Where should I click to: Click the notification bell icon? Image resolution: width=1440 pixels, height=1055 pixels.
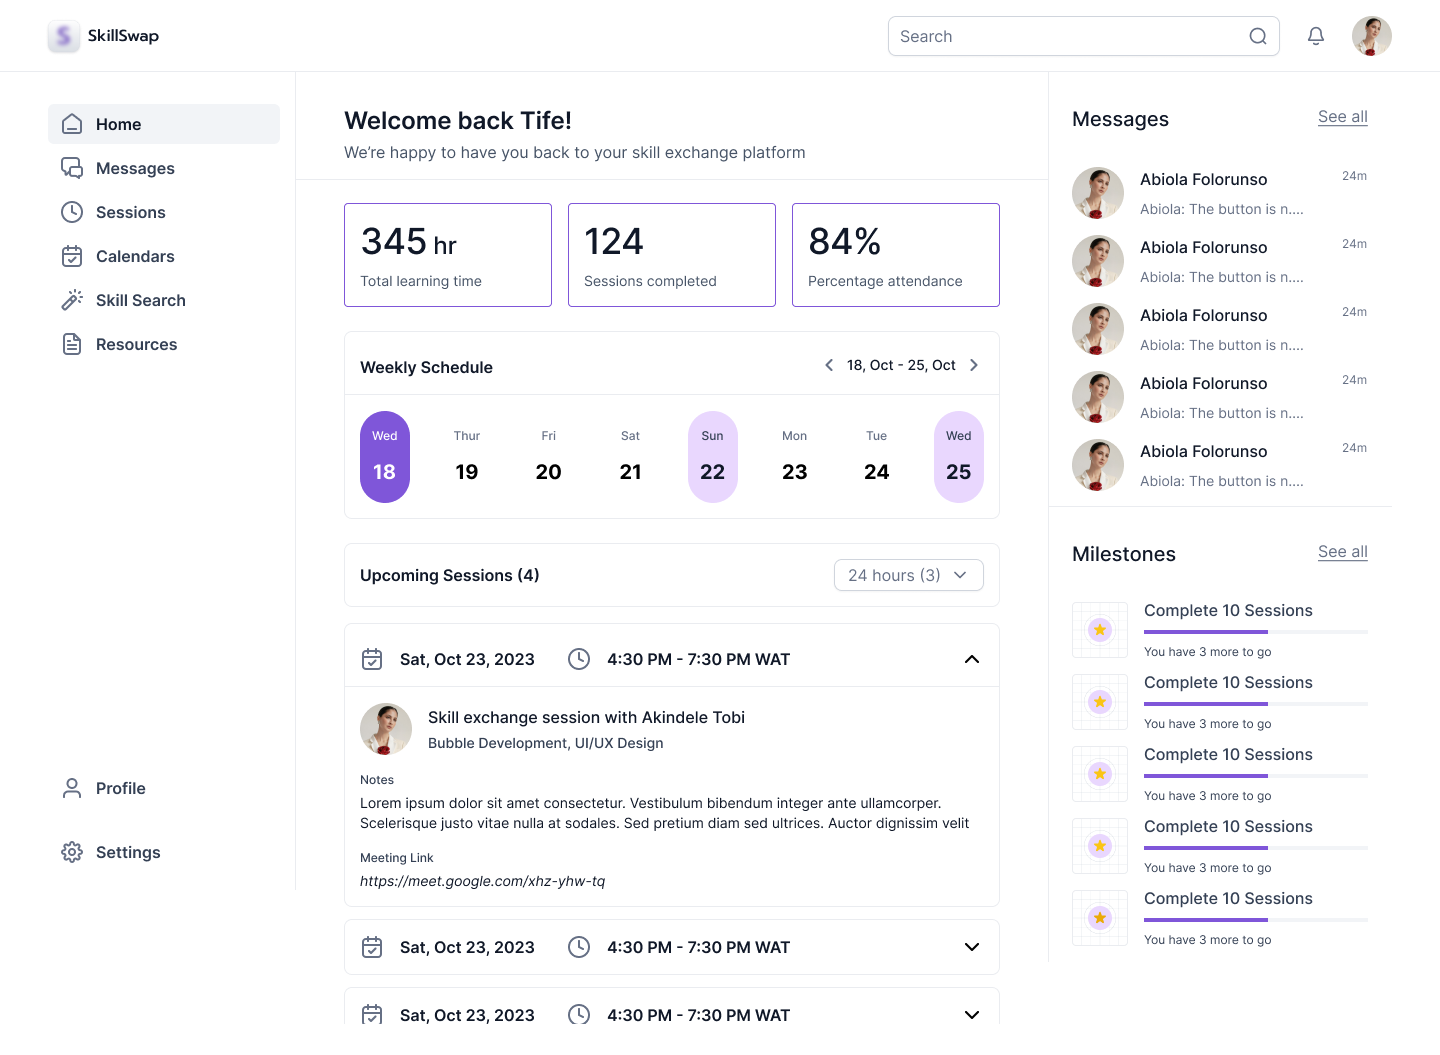click(x=1315, y=35)
